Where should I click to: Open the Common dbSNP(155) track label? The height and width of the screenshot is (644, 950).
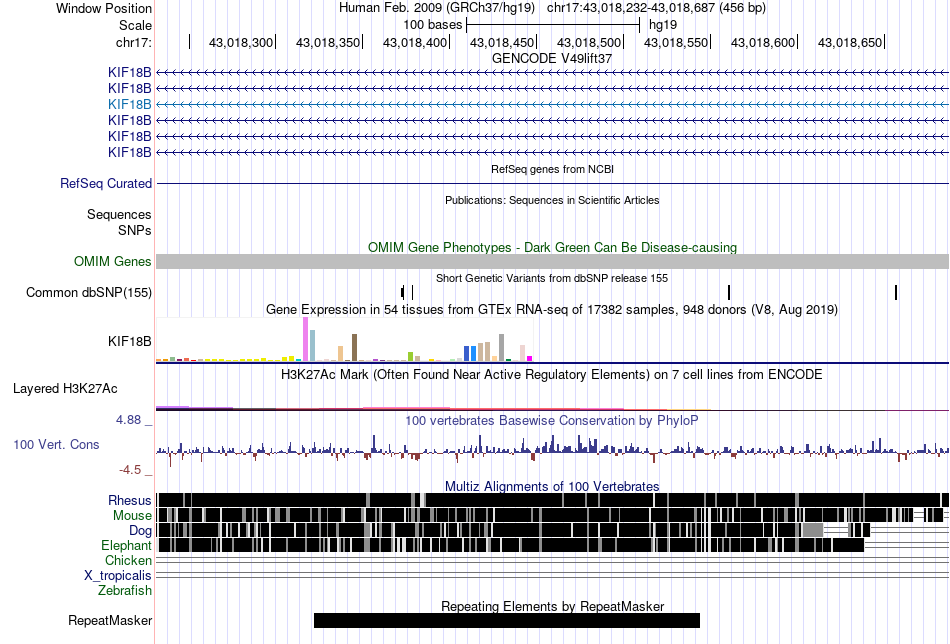(89, 293)
